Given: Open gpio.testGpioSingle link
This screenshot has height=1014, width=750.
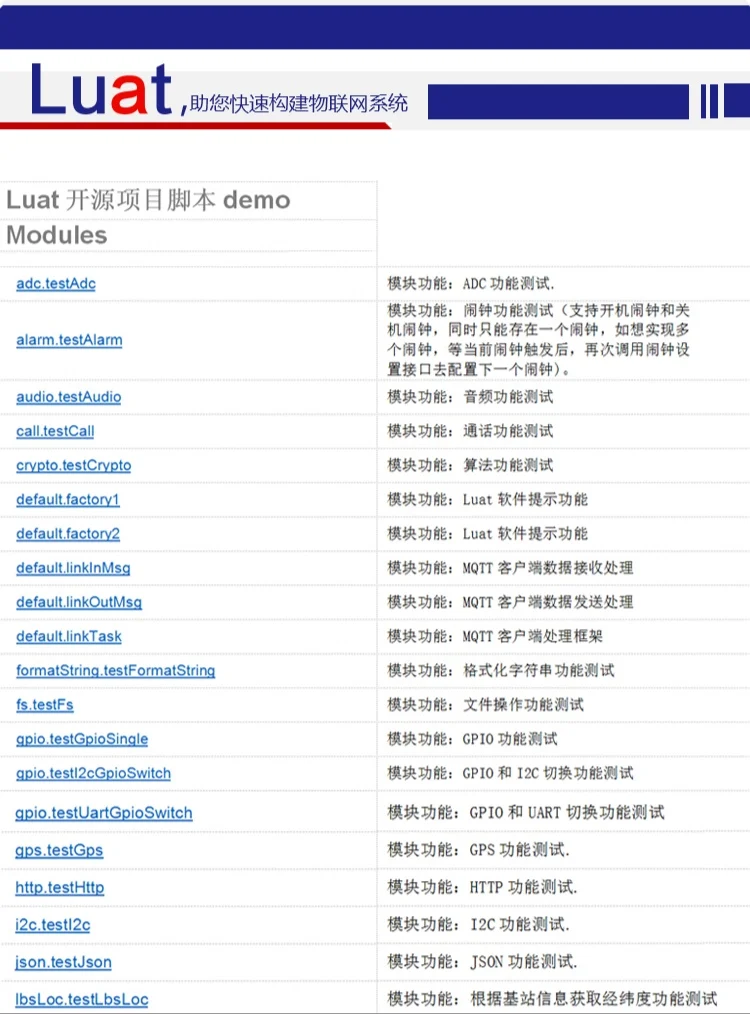Looking at the screenshot, I should [x=82, y=739].
